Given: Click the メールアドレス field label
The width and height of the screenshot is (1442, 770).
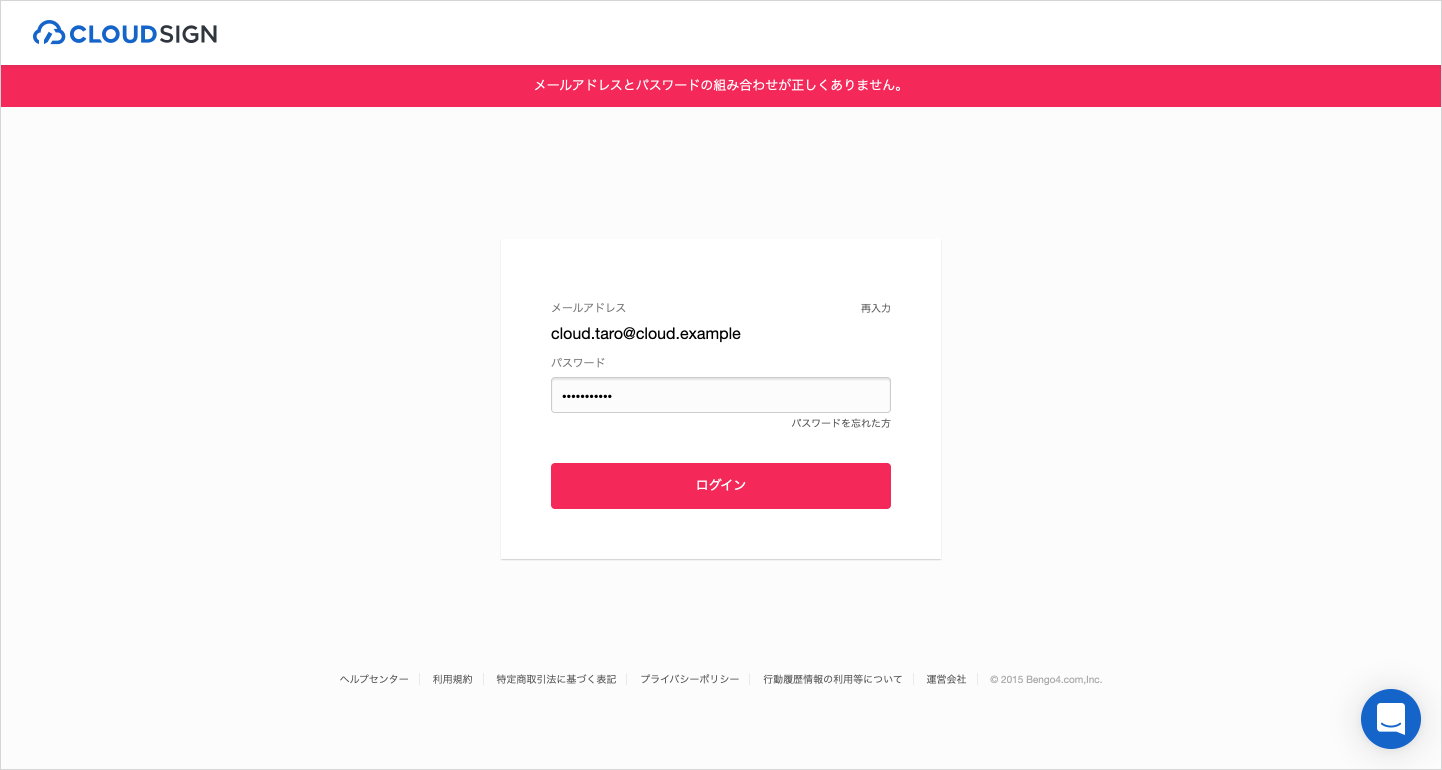Looking at the screenshot, I should tap(589, 308).
